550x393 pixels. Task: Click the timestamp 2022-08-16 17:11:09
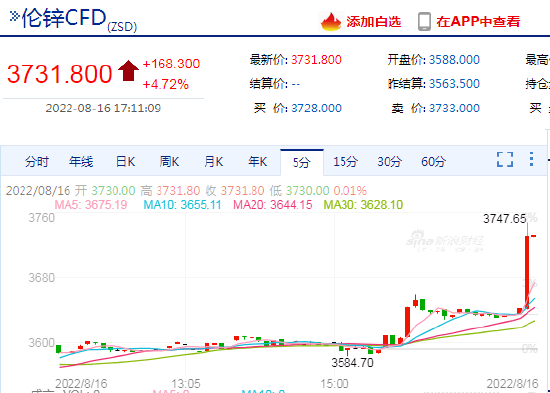pos(103,108)
